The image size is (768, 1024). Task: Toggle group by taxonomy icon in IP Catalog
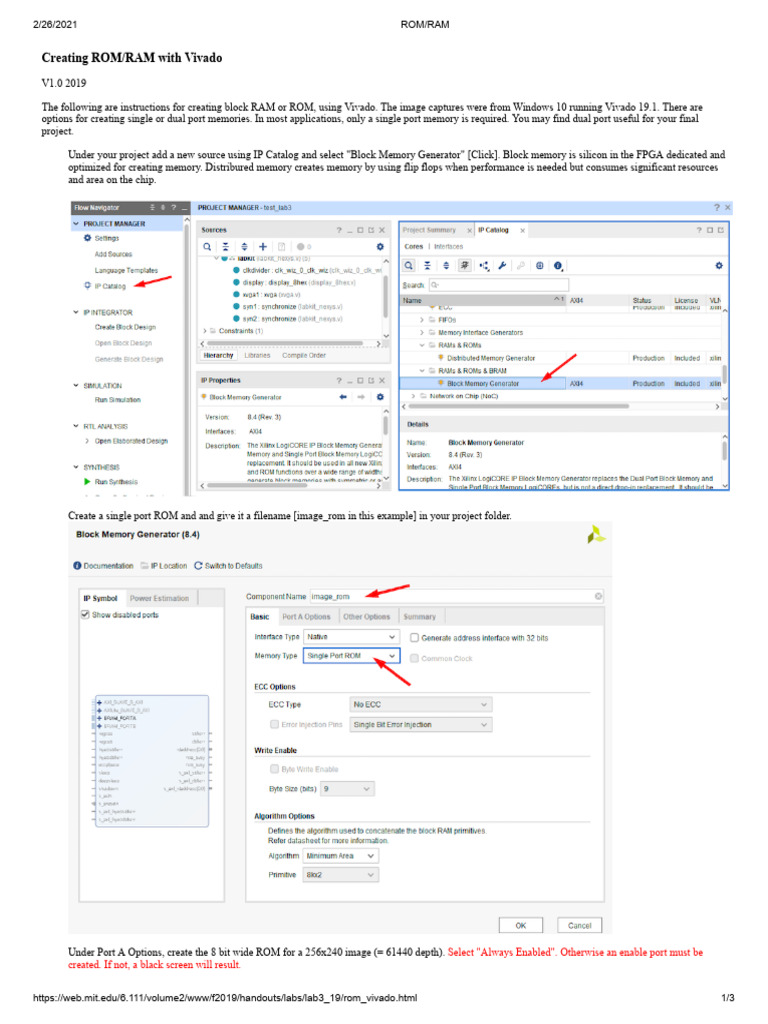(464, 266)
